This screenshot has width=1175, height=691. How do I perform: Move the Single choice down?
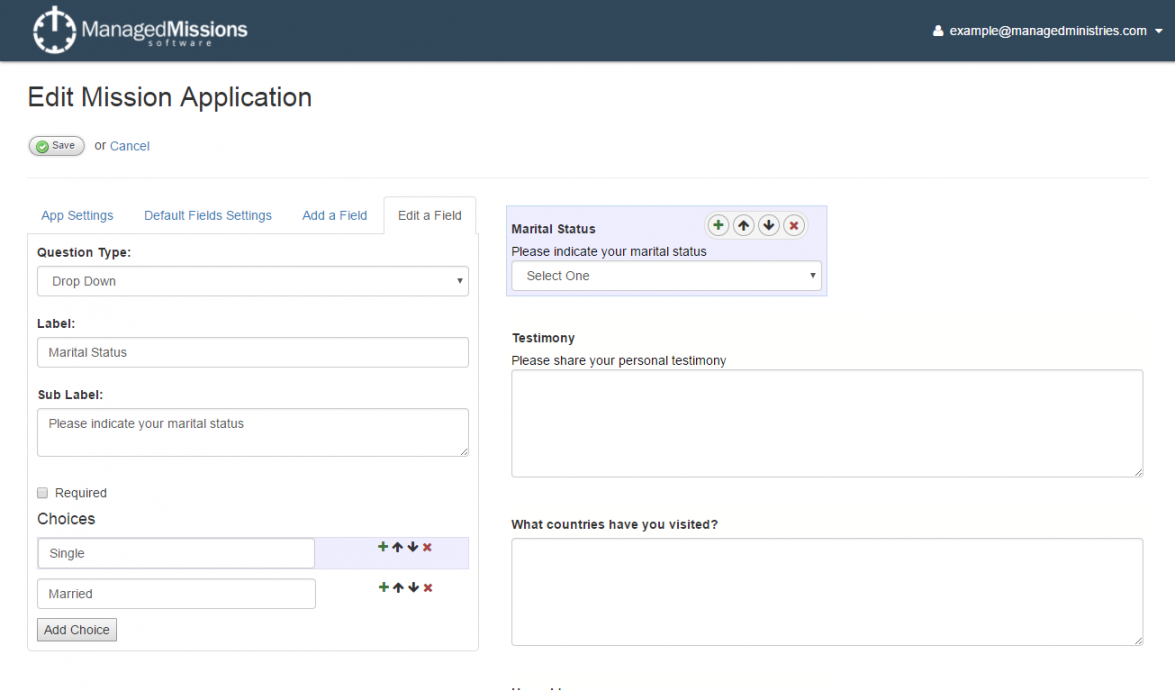413,547
